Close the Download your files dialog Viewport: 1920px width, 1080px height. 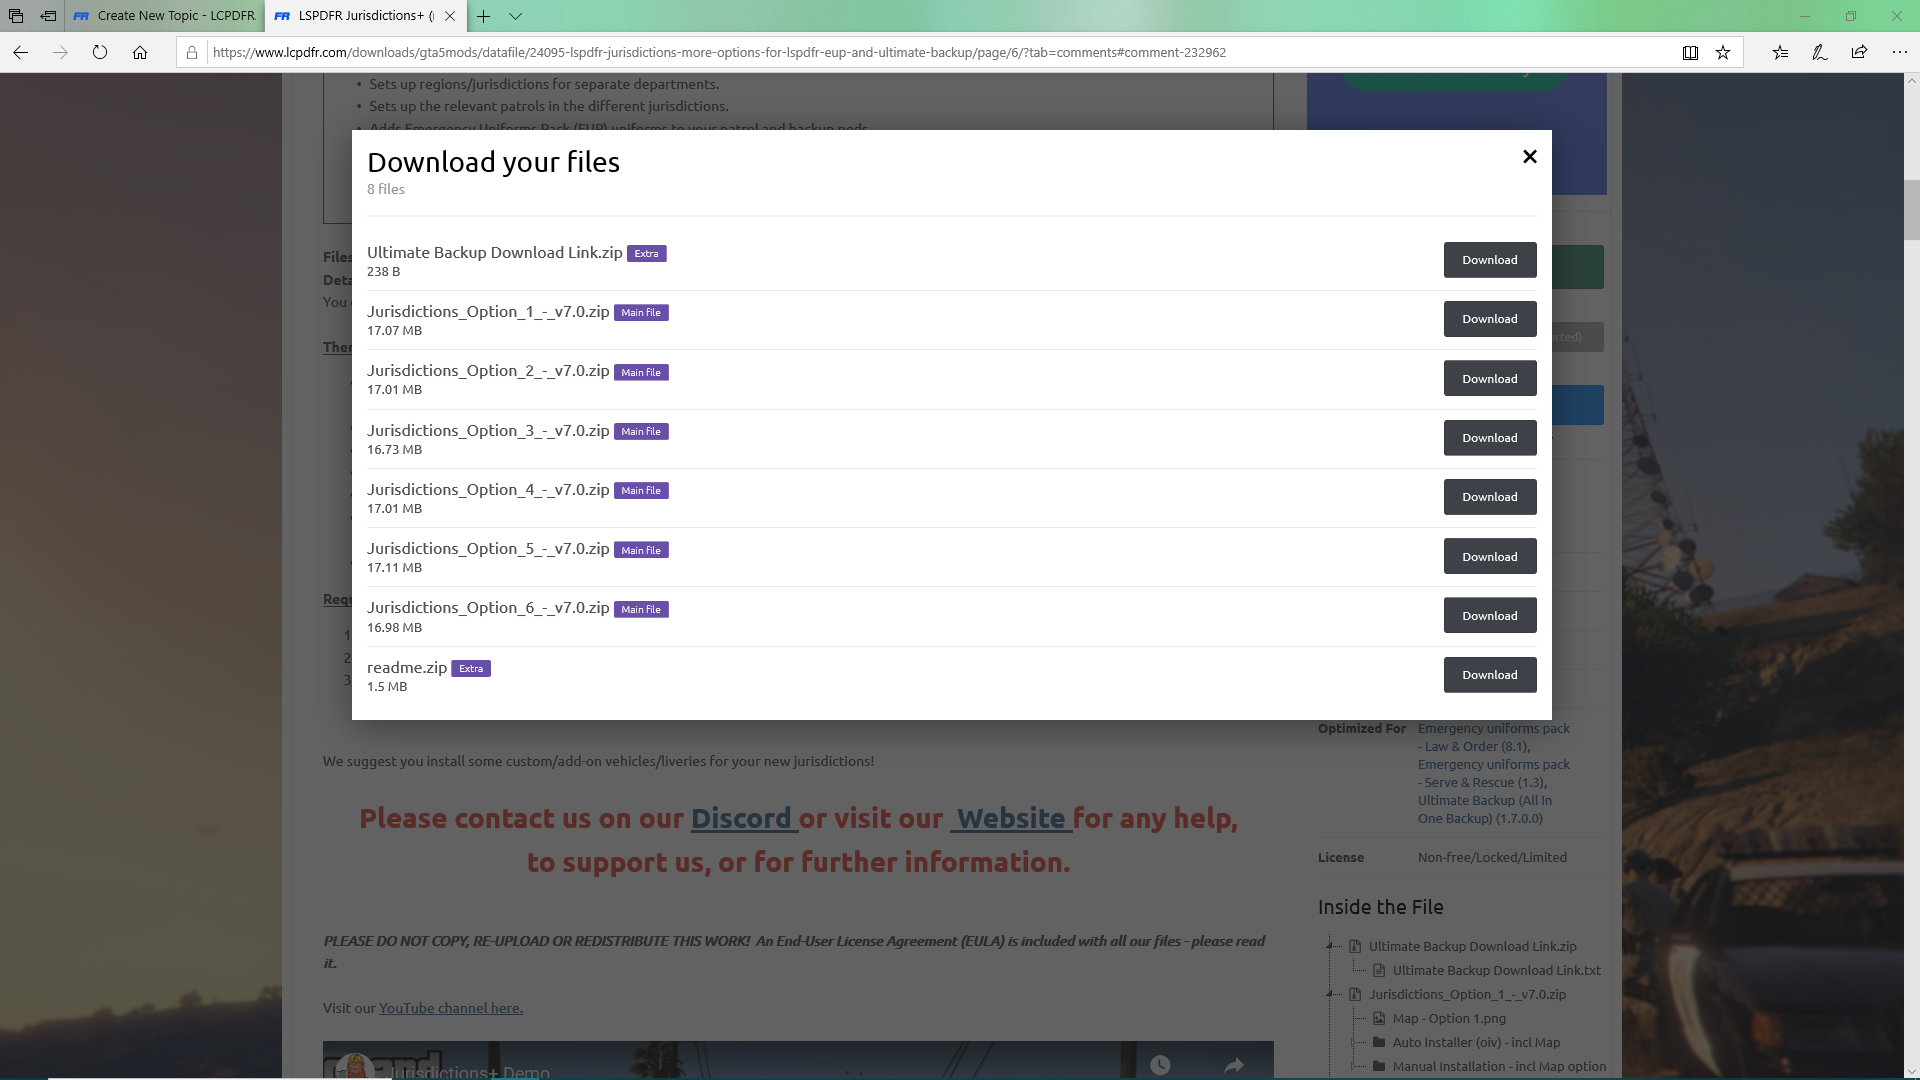point(1529,157)
